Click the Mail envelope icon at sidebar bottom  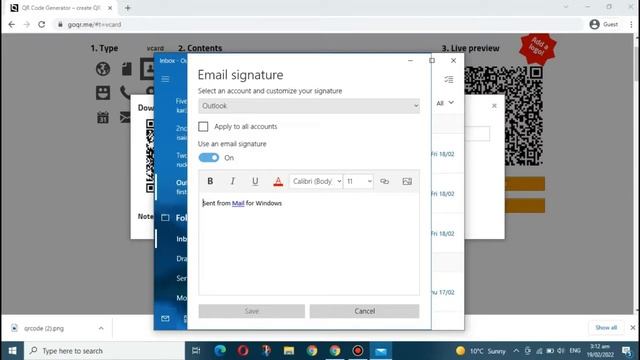165,318
